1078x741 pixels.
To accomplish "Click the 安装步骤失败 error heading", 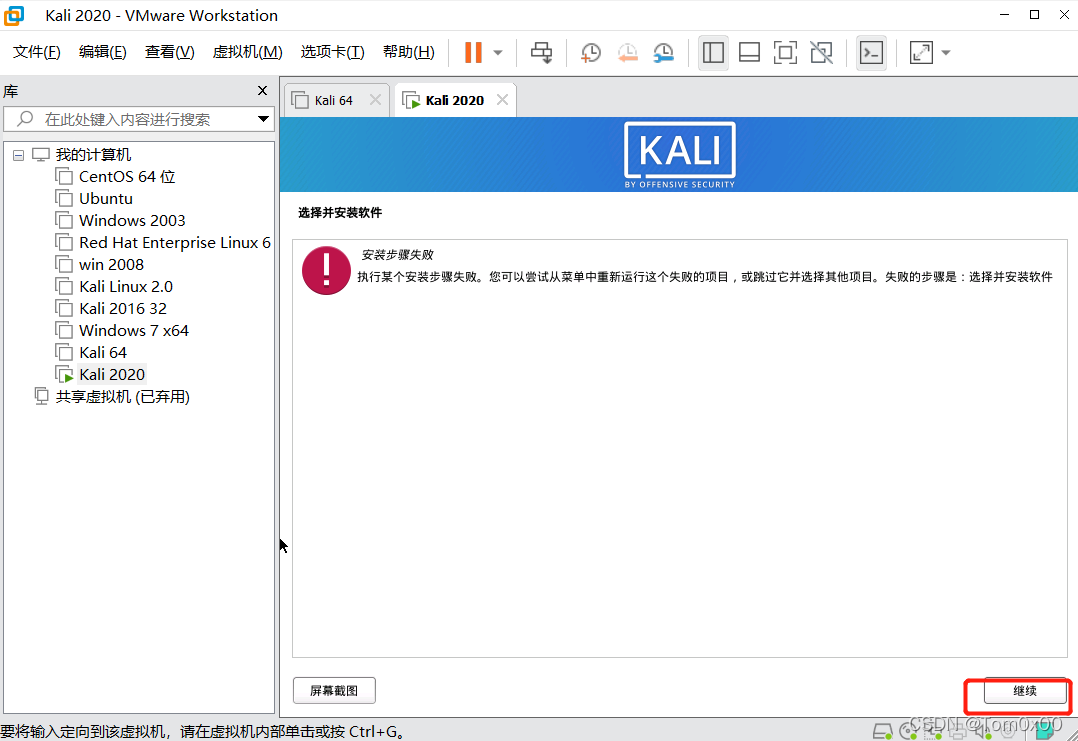I will [x=397, y=255].
